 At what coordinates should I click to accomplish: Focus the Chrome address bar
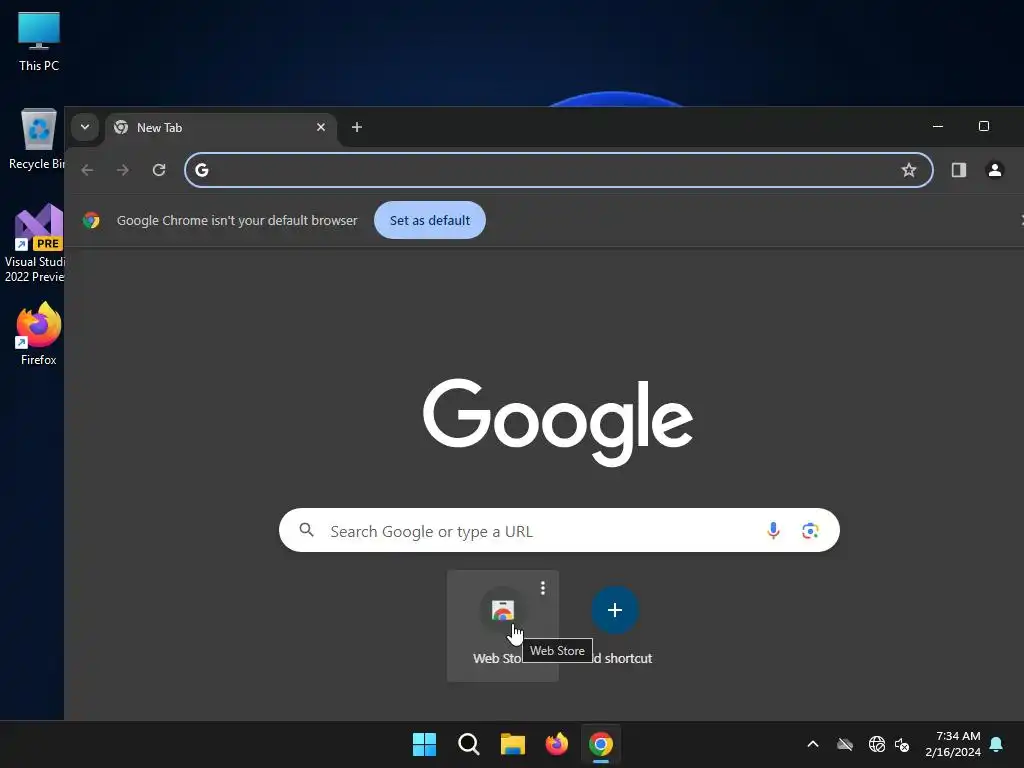[558, 170]
